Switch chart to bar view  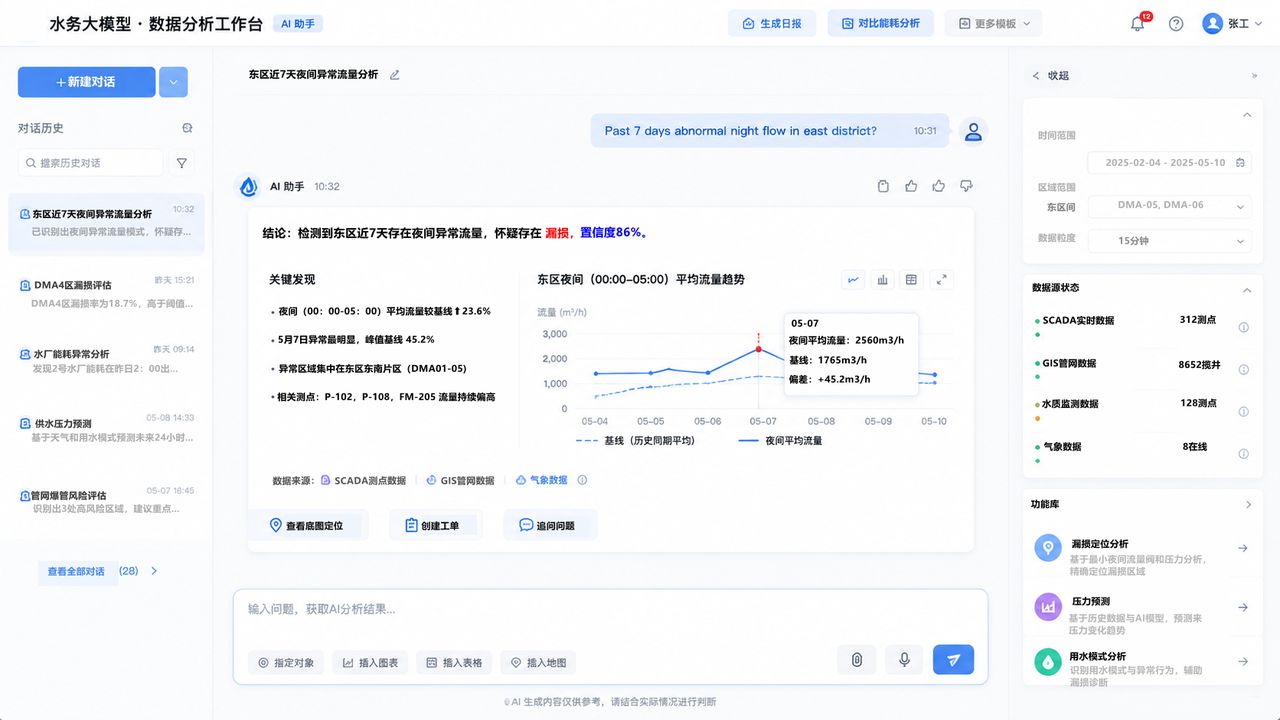click(882, 280)
